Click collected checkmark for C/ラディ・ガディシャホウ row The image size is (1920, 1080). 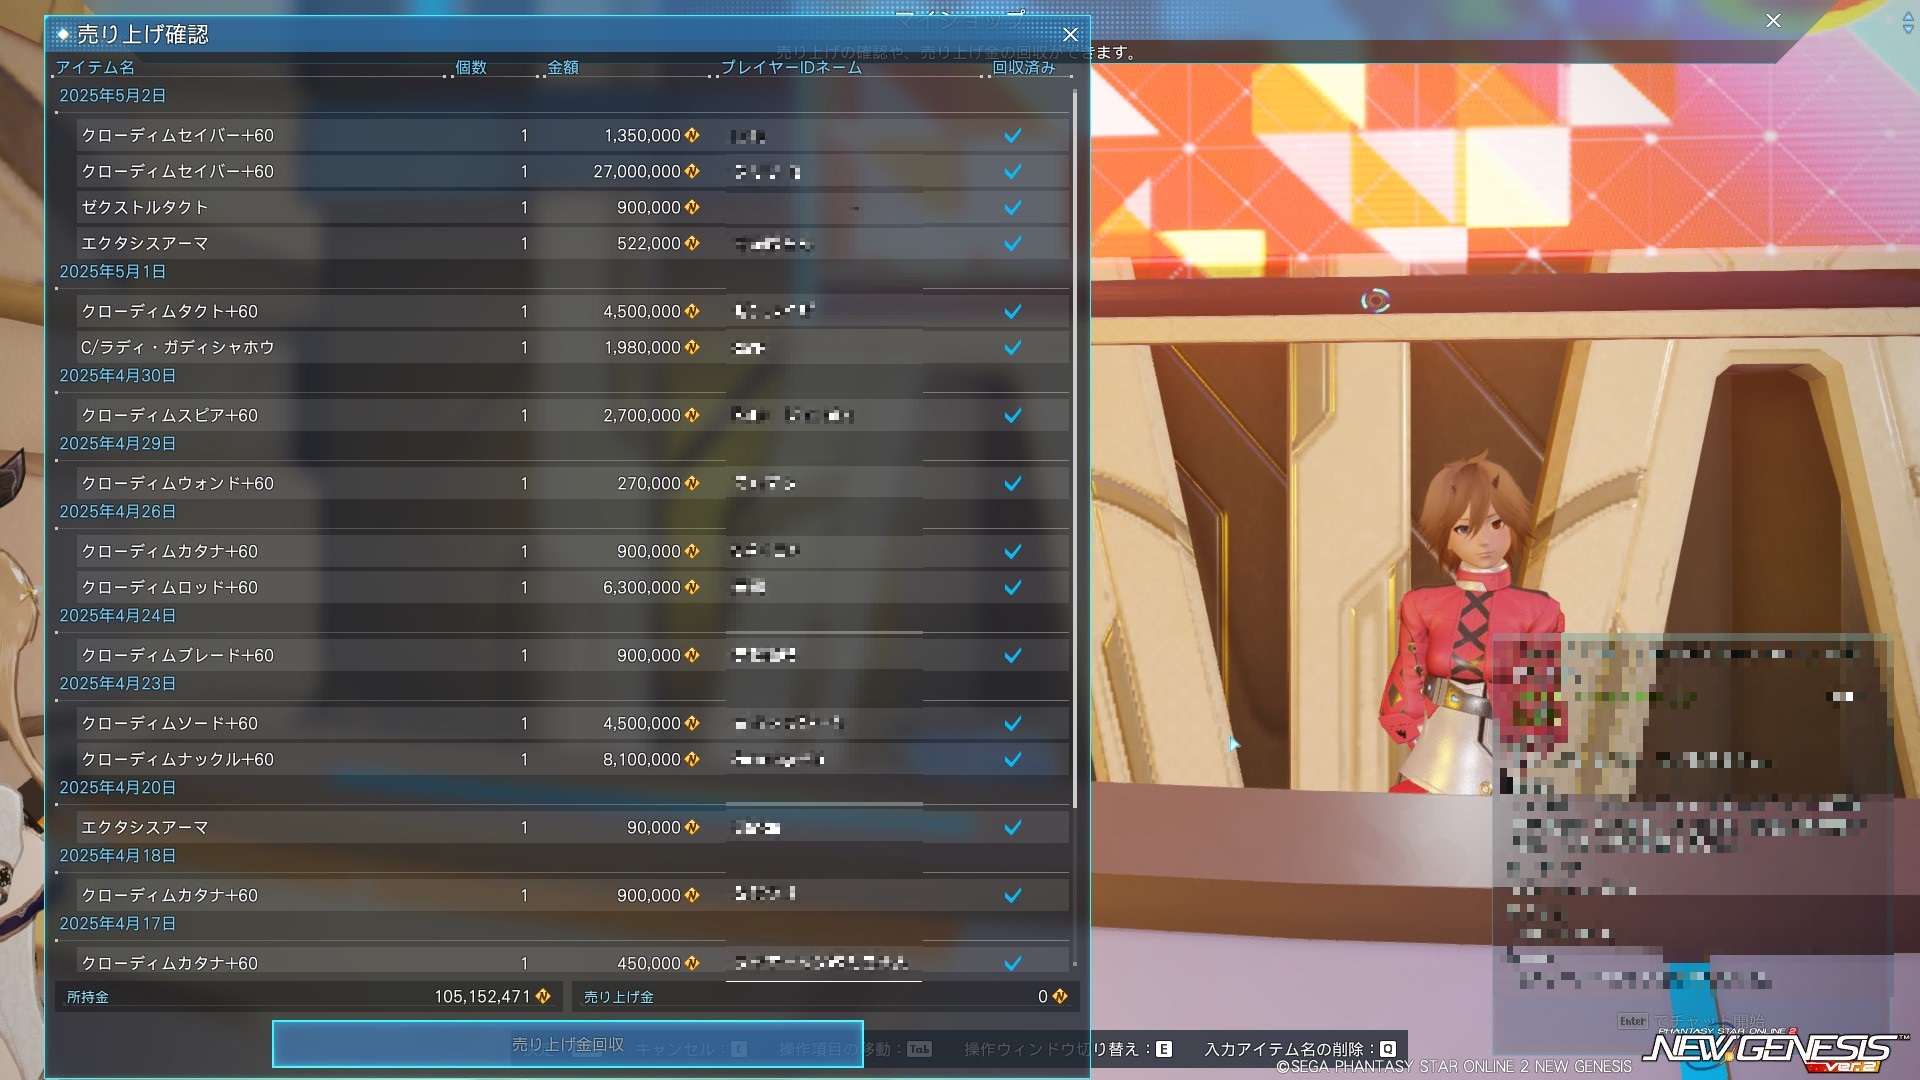tap(1013, 347)
